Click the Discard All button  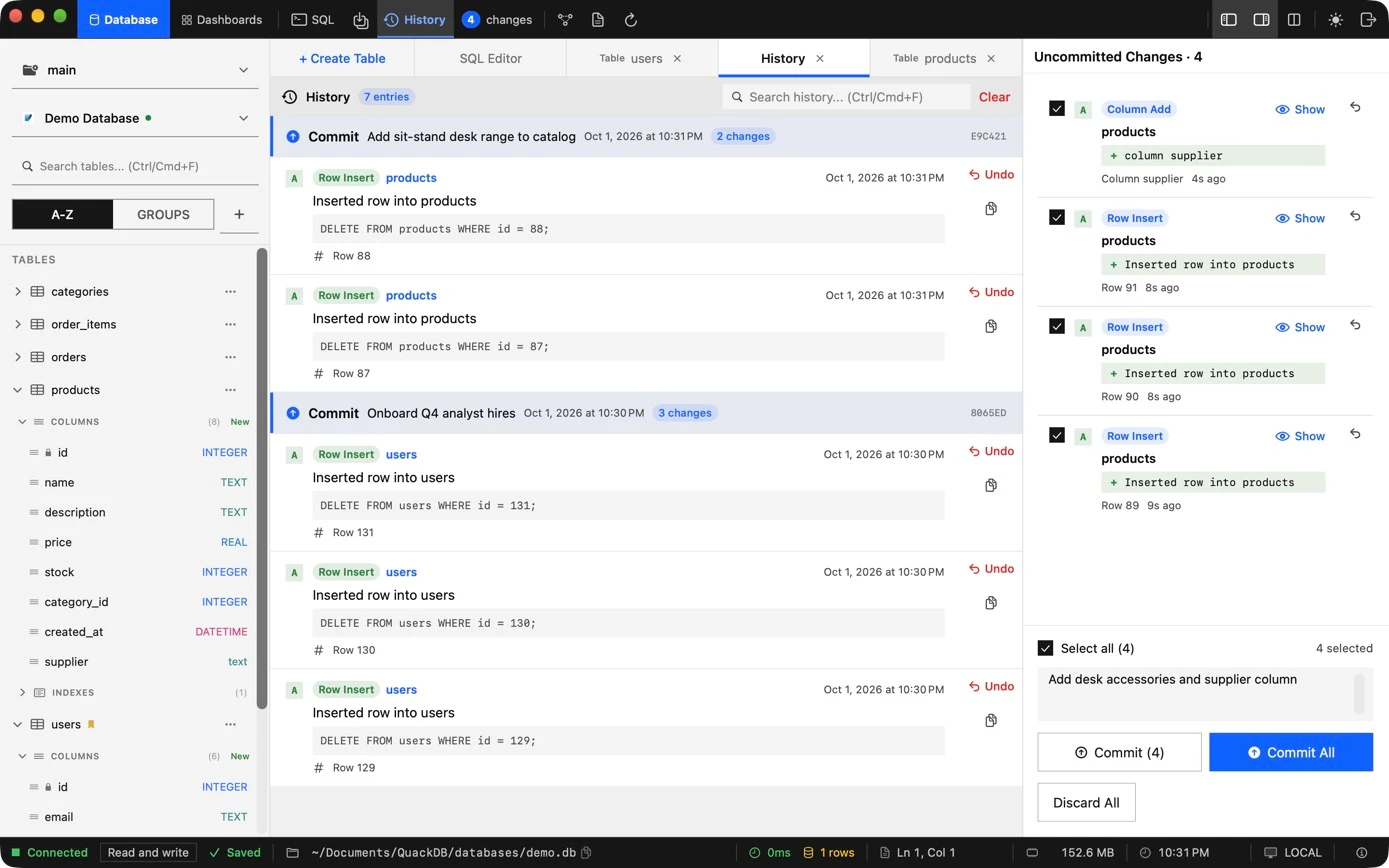pos(1086,802)
